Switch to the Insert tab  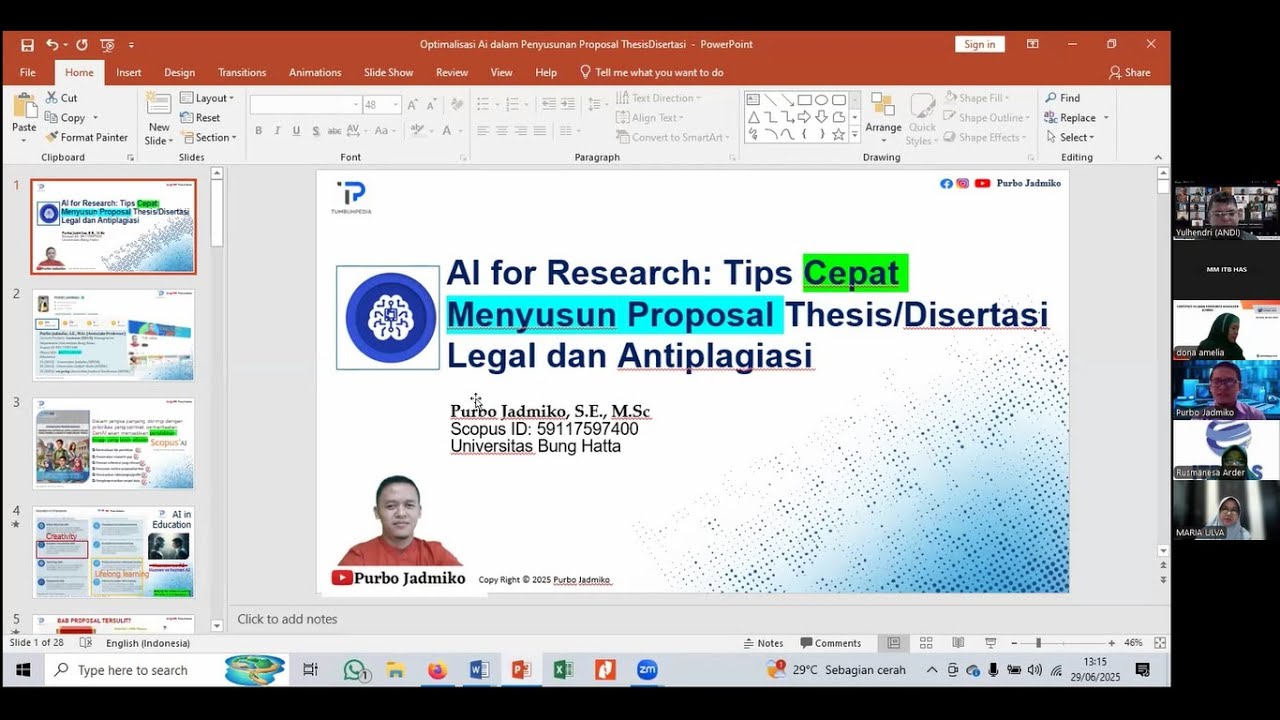[x=128, y=72]
